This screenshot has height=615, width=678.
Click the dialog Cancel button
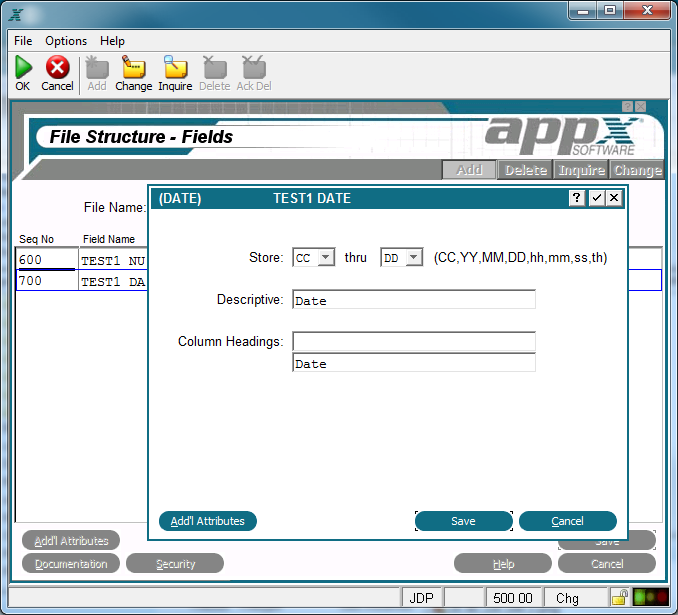click(568, 521)
